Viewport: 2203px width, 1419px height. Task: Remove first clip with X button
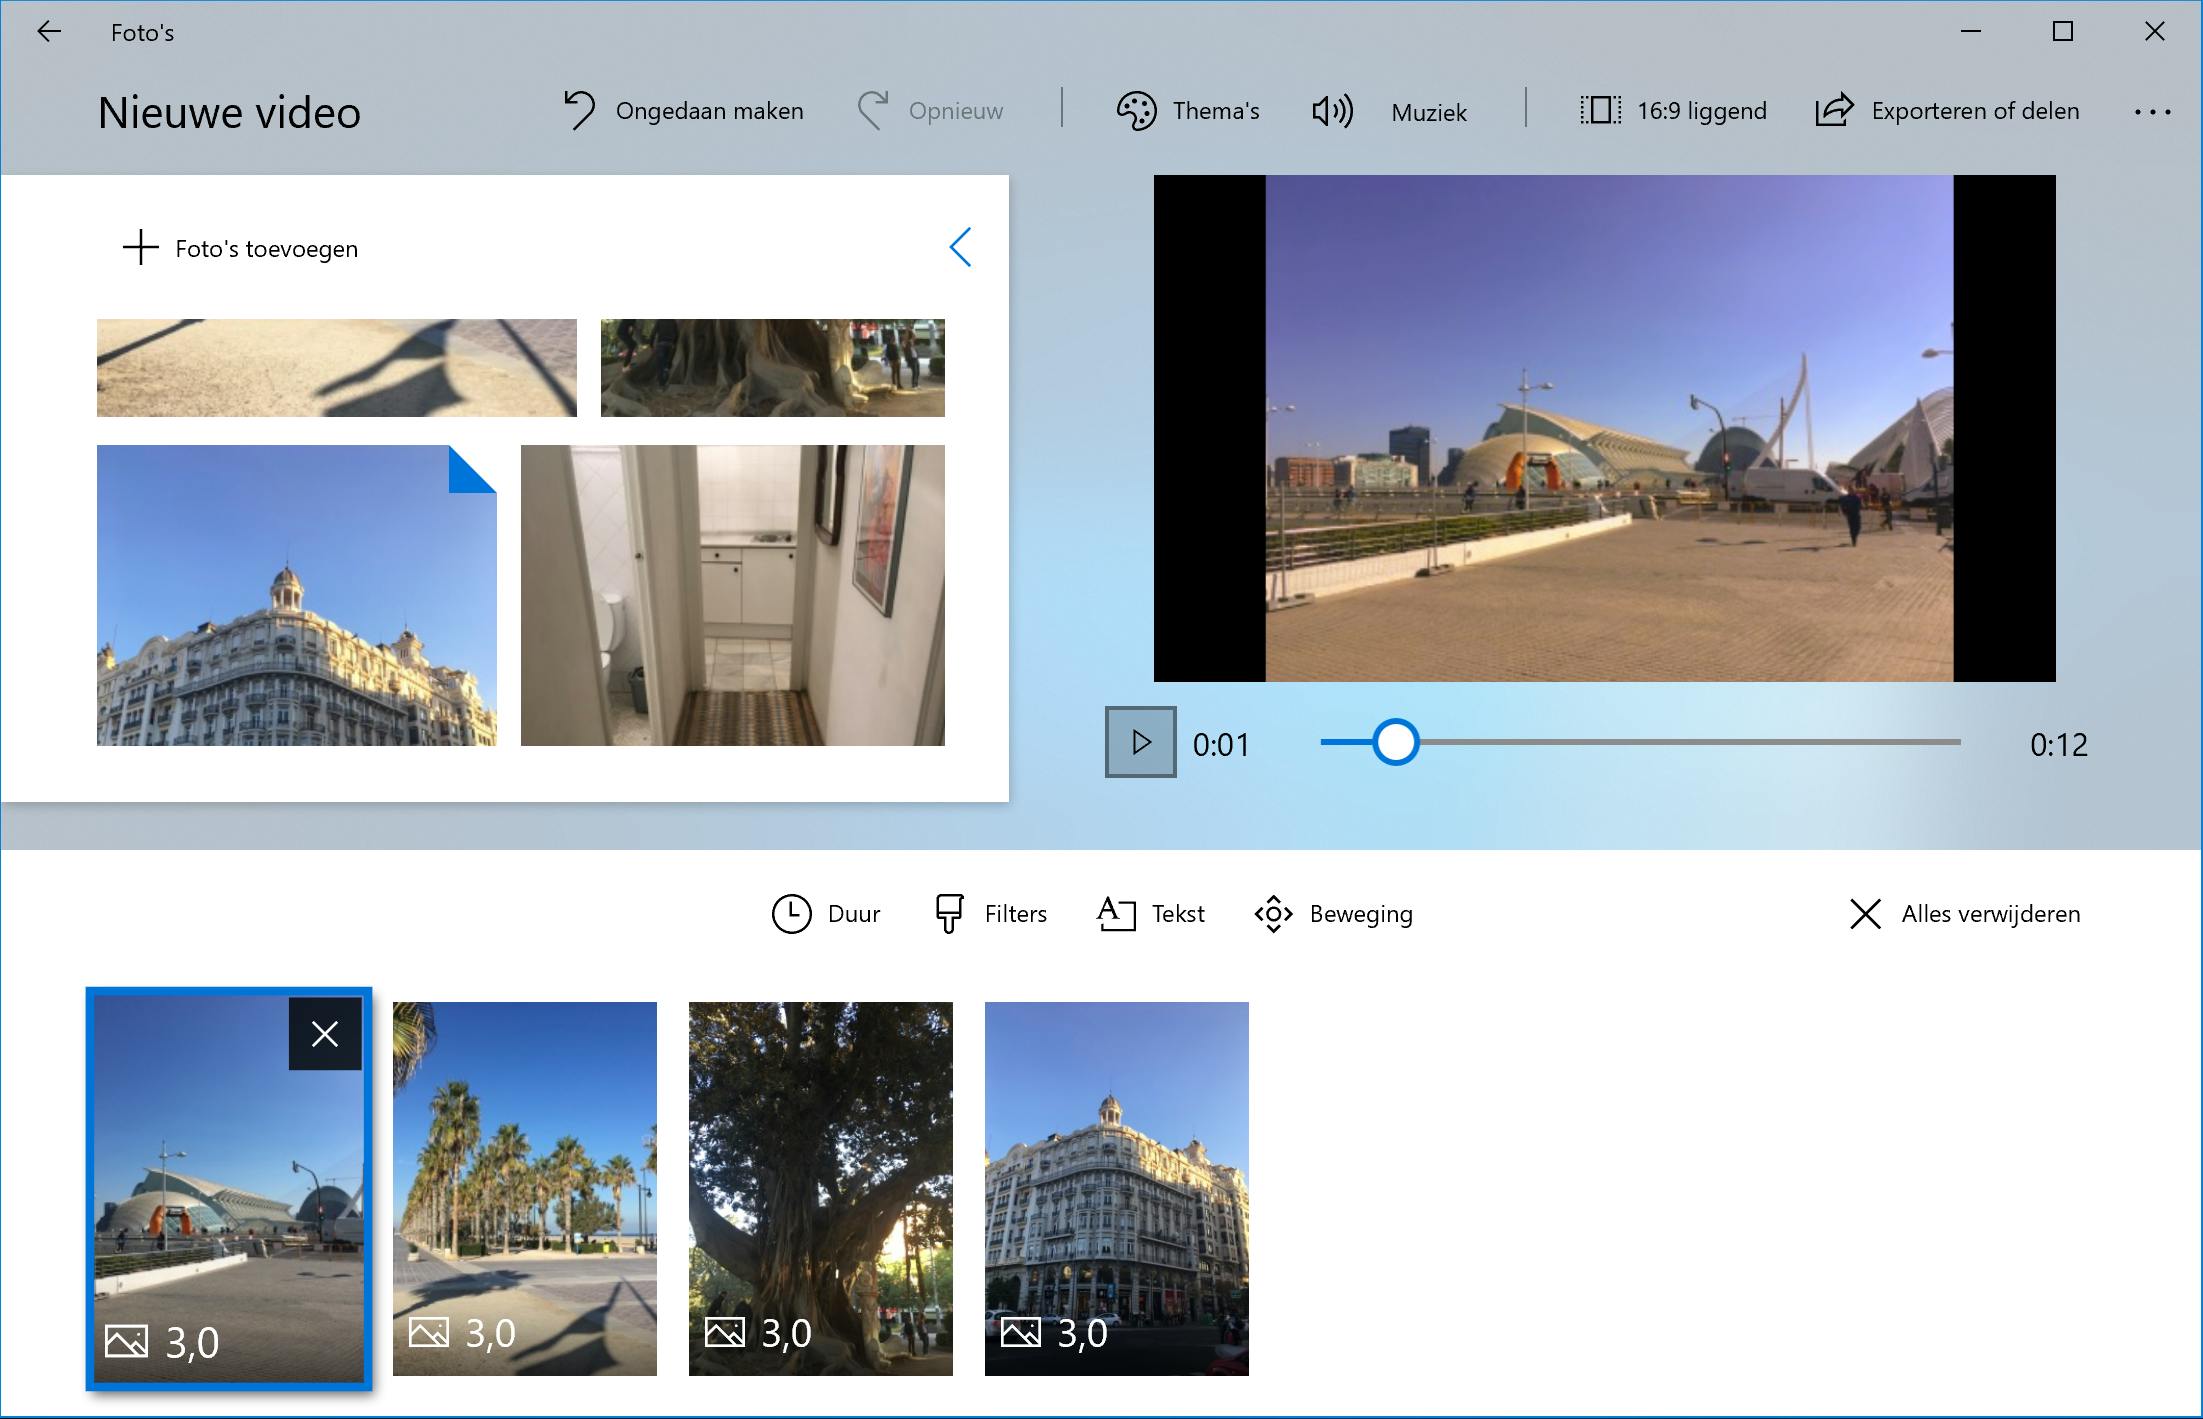click(325, 1034)
